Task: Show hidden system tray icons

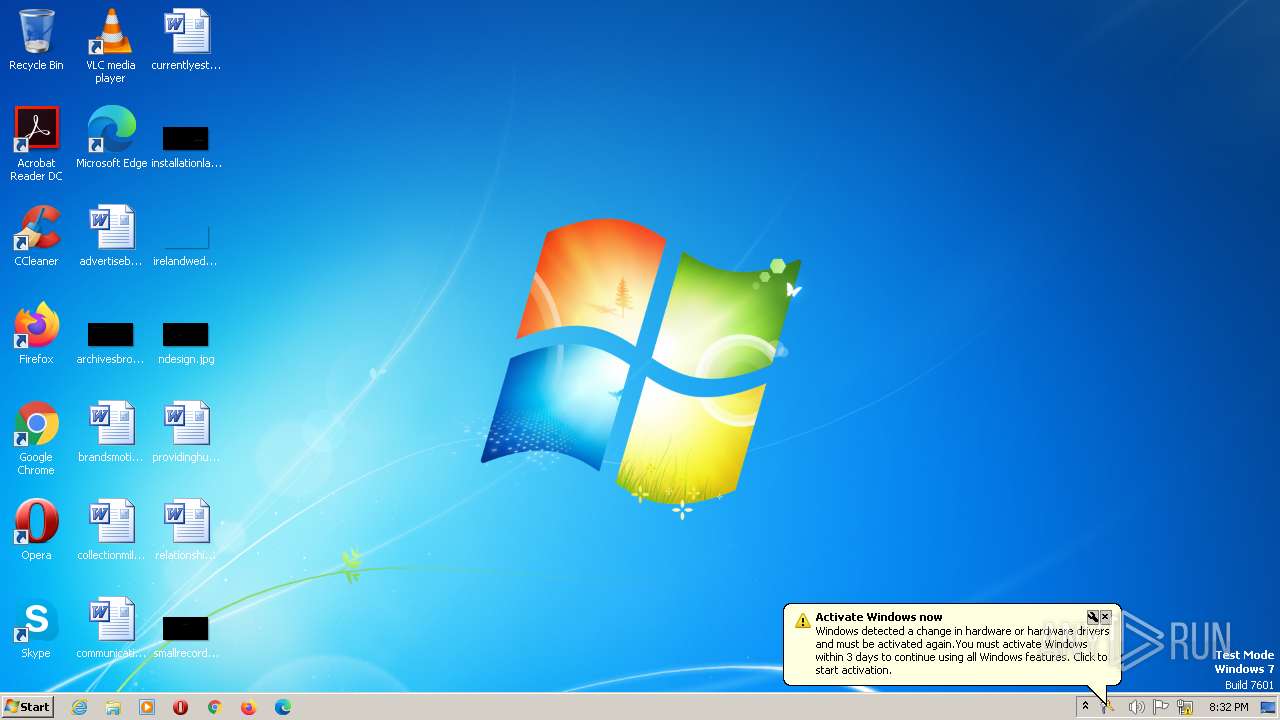Action: tap(1085, 707)
